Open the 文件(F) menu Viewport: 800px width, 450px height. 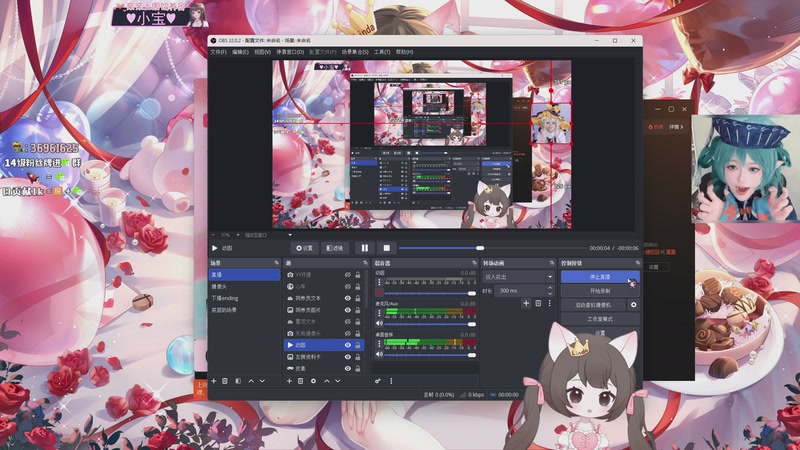(219, 52)
